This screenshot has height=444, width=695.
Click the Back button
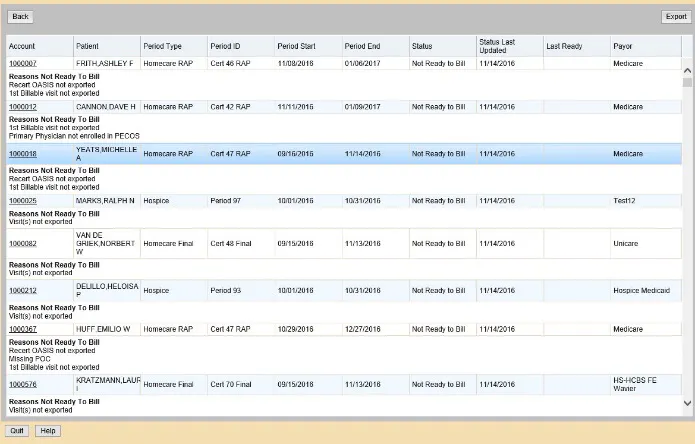pyautogui.click(x=20, y=17)
